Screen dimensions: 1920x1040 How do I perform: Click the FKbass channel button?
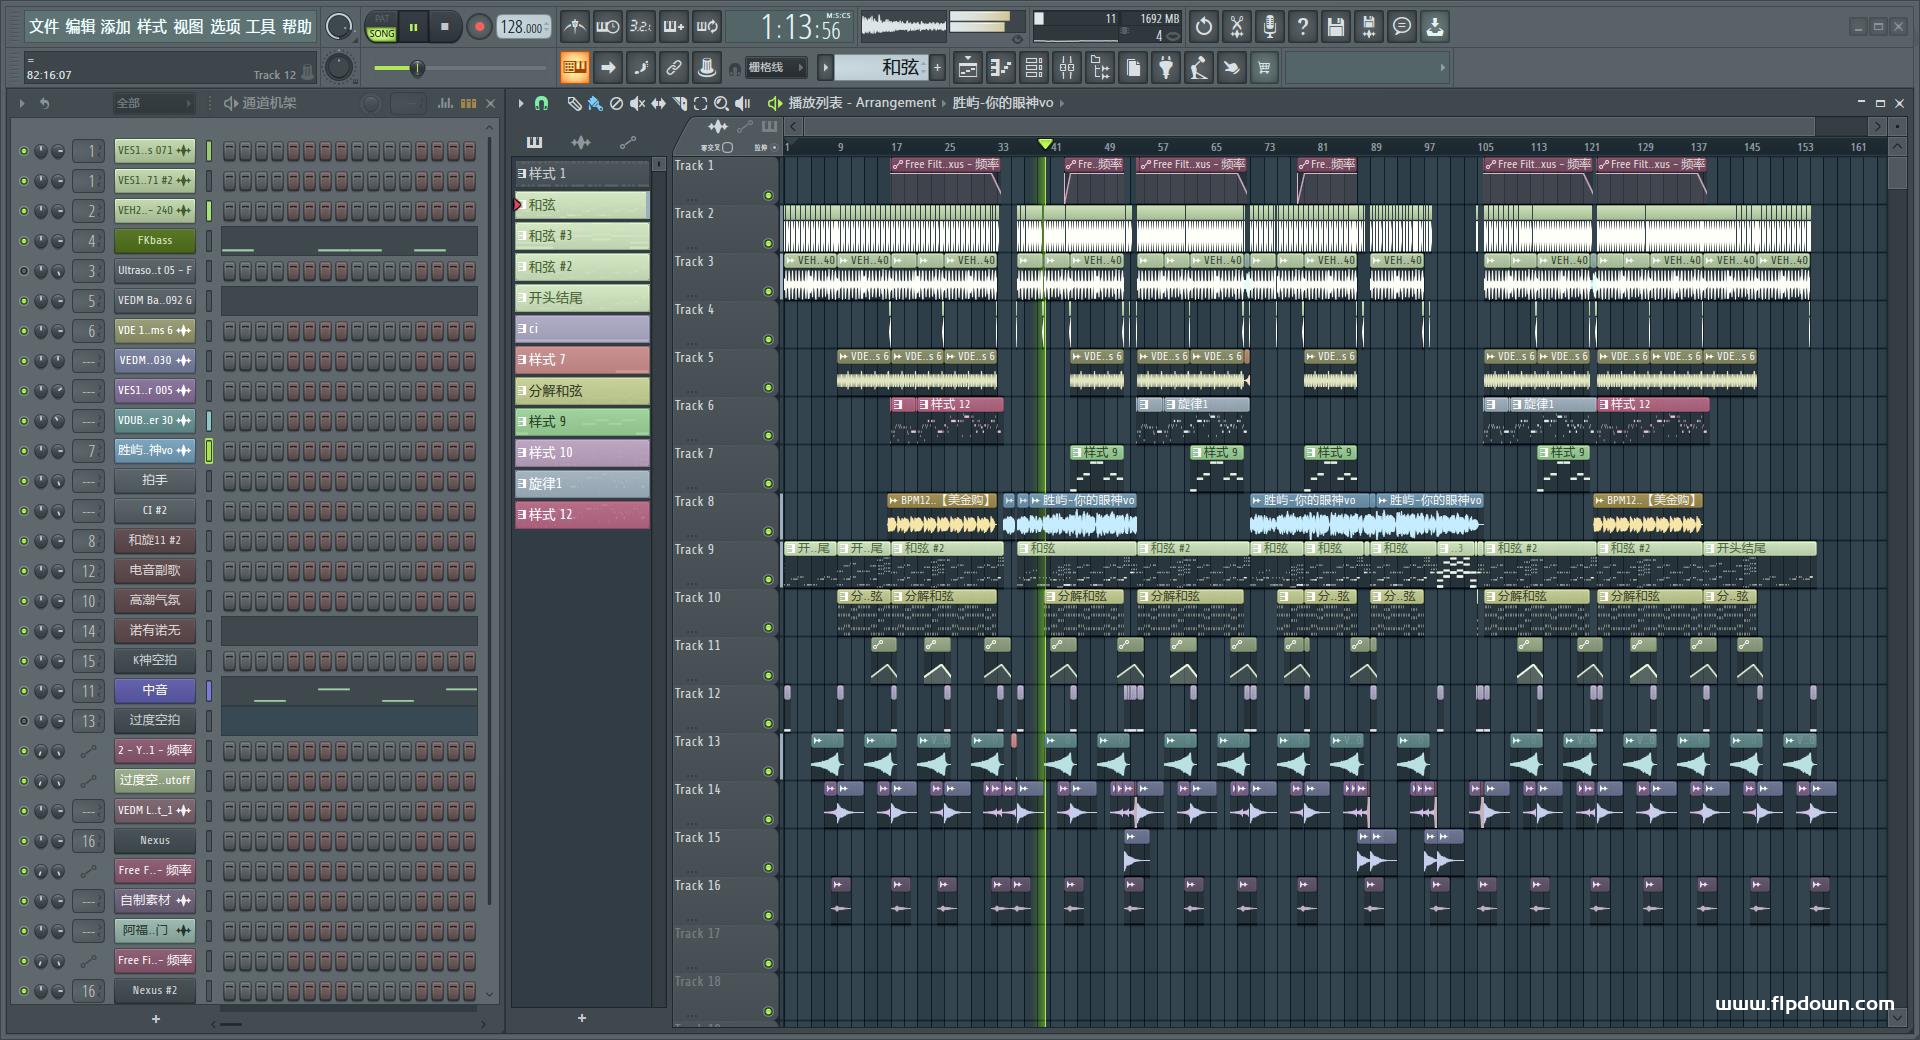pos(155,241)
